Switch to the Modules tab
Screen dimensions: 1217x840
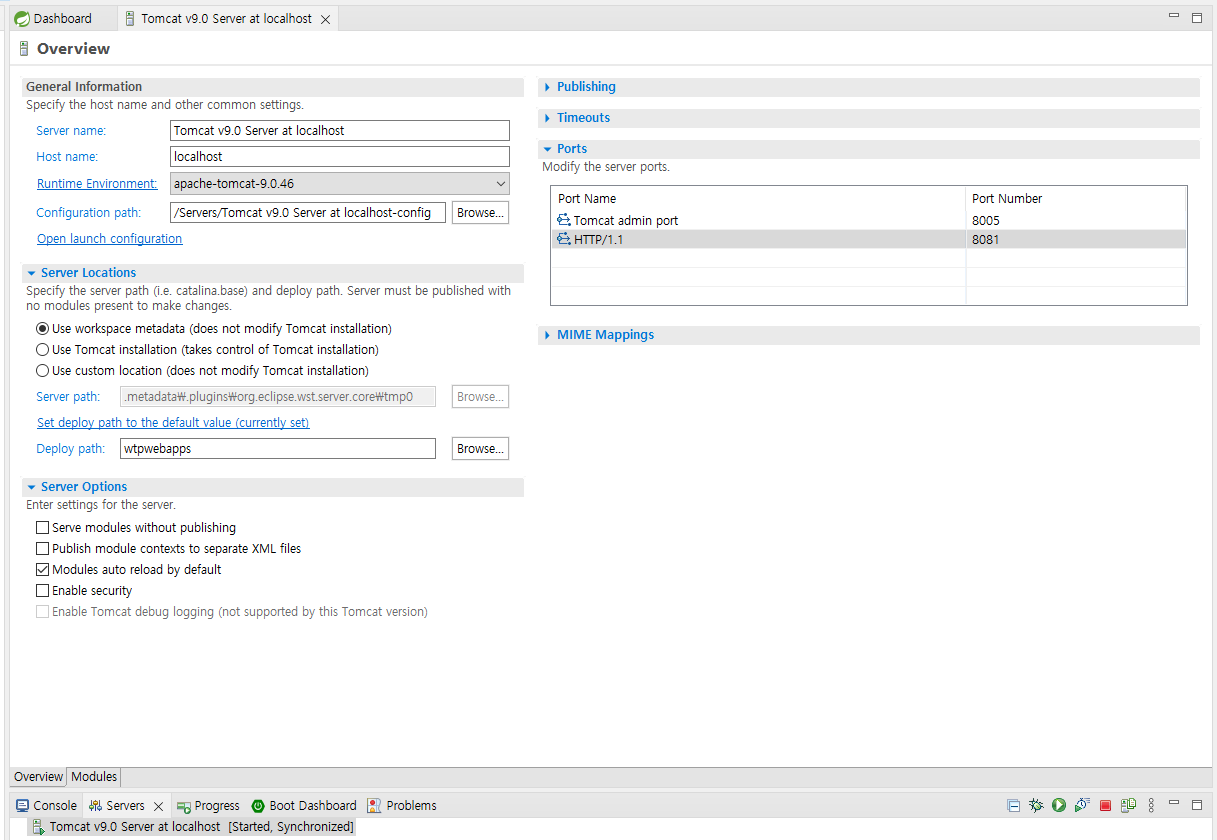pyautogui.click(x=94, y=777)
